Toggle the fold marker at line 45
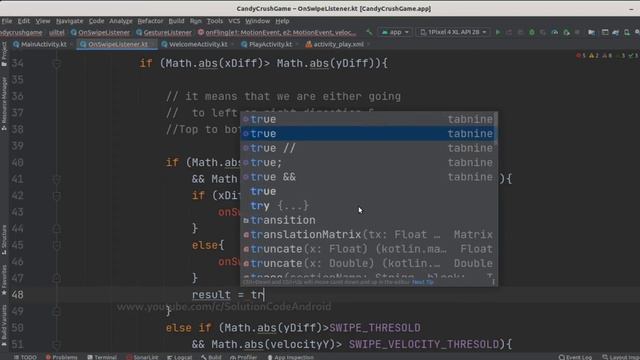Viewport: 640px width, 360px height. [57, 245]
